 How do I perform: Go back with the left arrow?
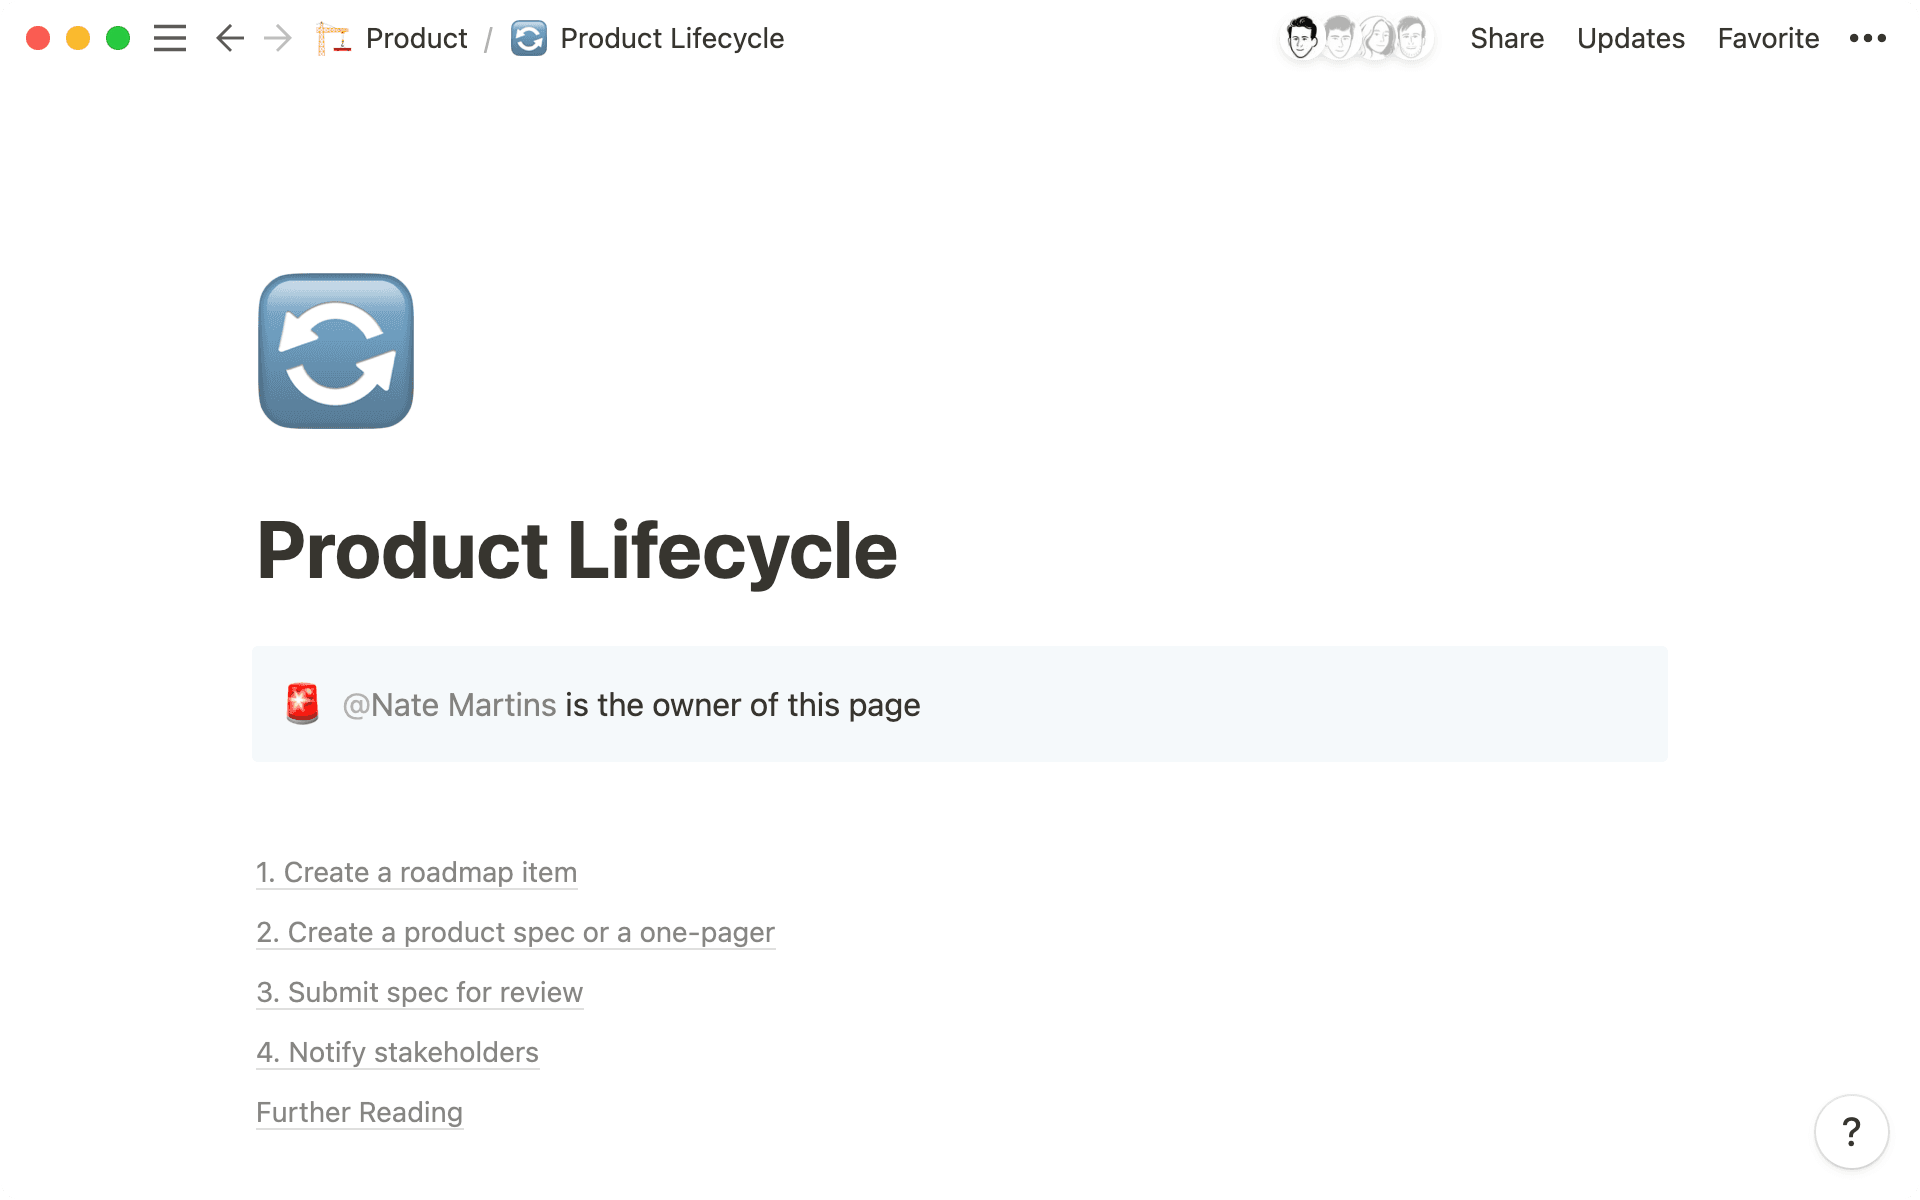230,38
